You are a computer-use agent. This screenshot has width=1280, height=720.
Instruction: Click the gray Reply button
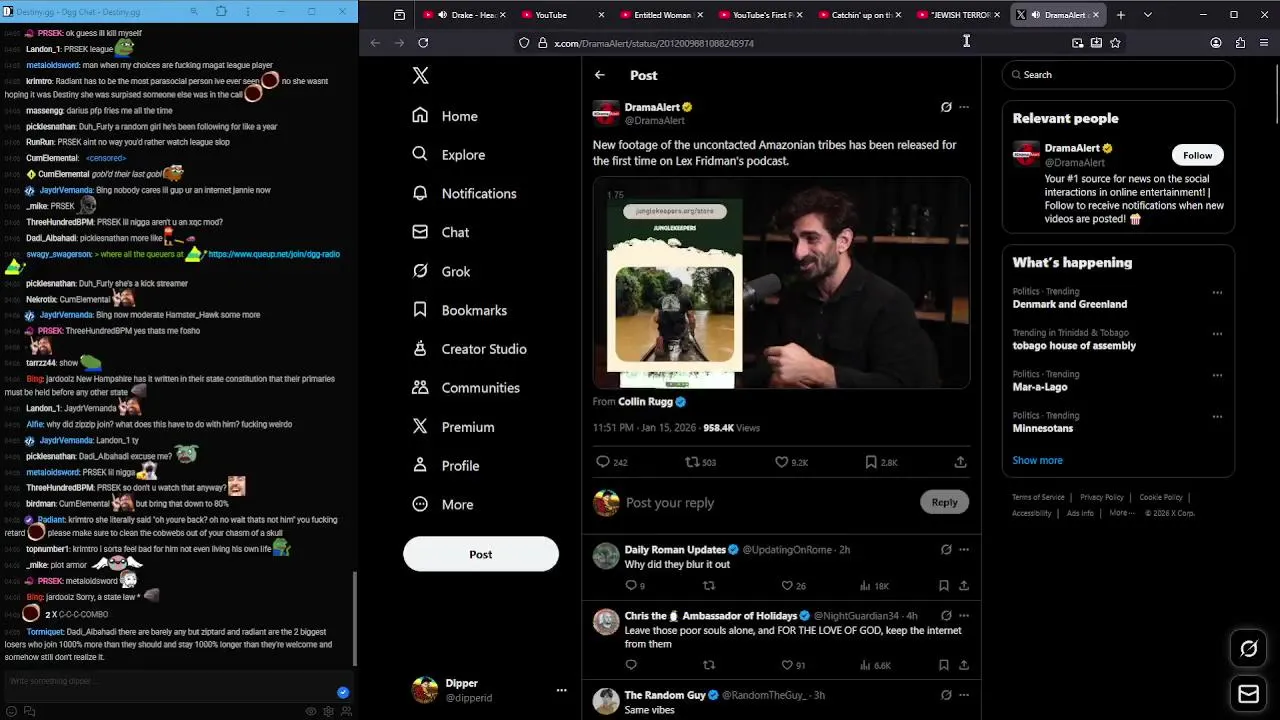[944, 502]
